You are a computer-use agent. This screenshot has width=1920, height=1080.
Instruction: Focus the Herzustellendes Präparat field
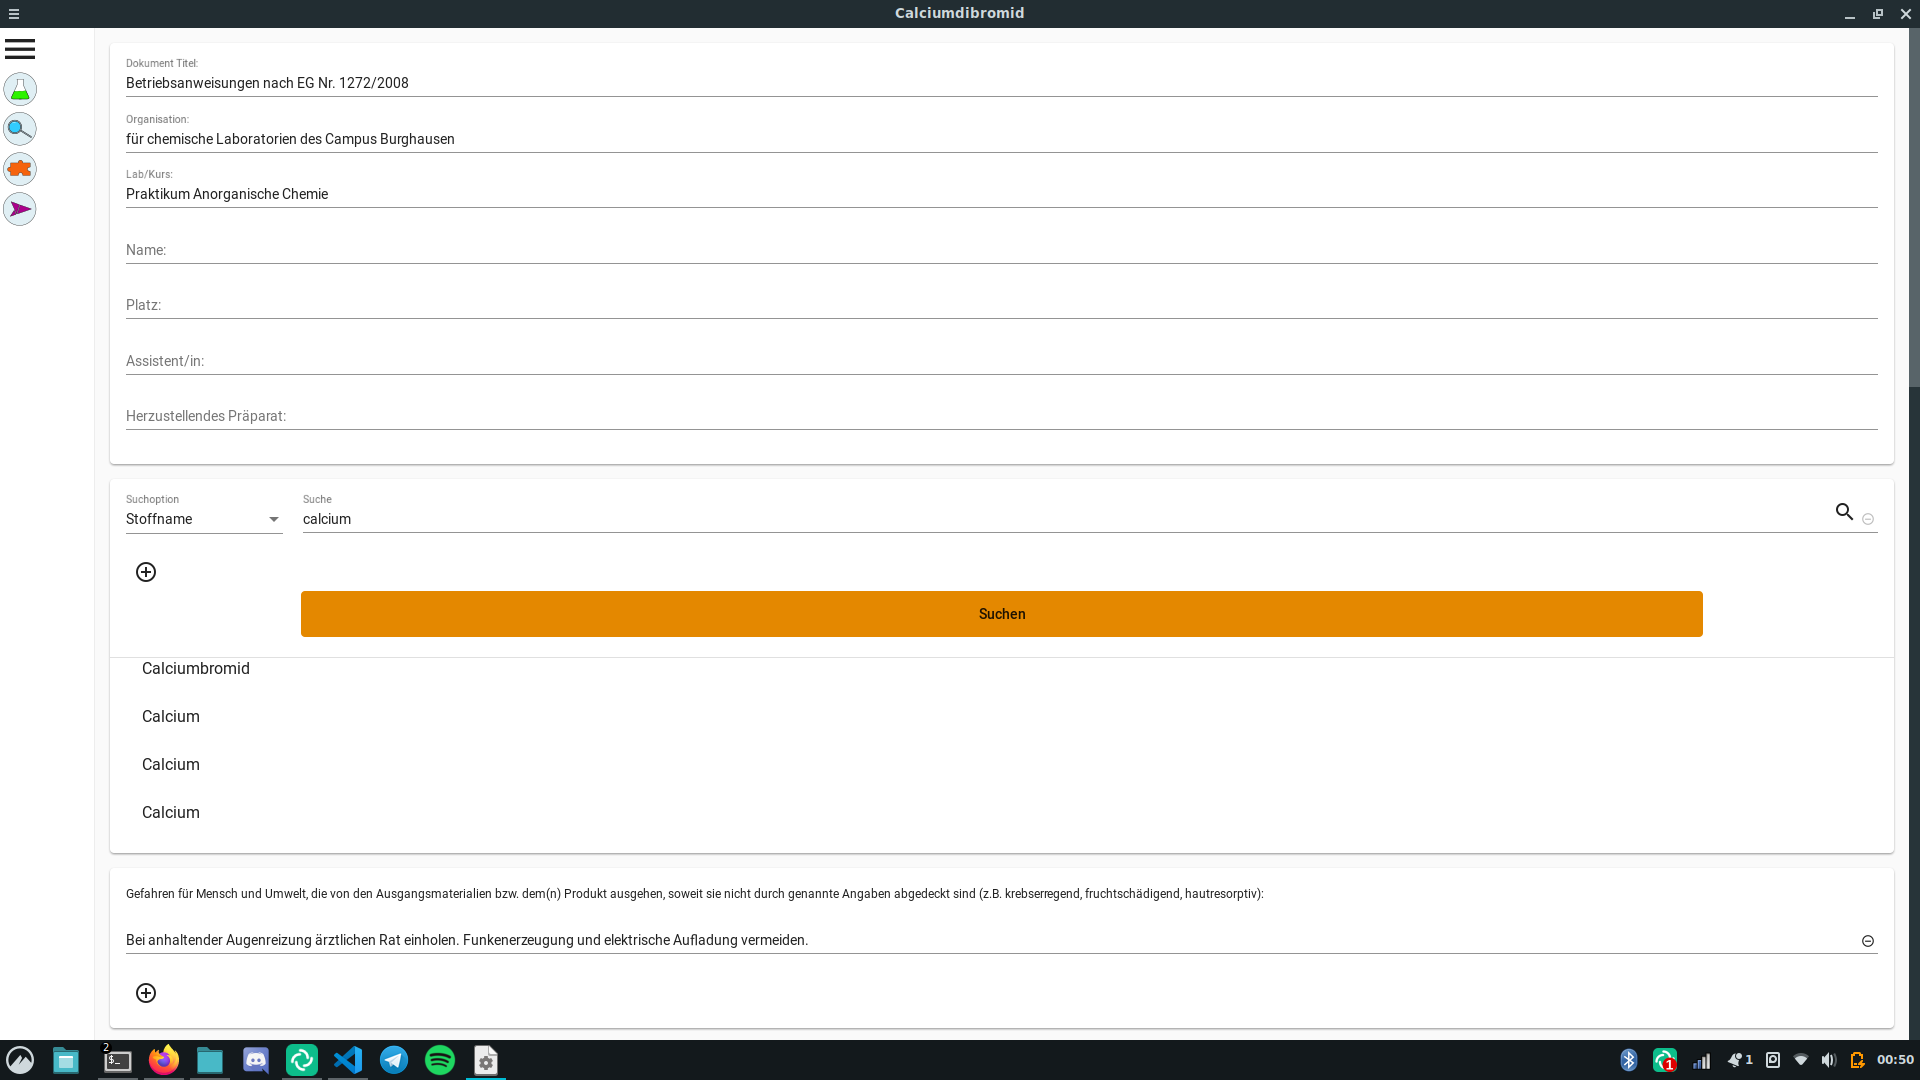coord(1000,416)
